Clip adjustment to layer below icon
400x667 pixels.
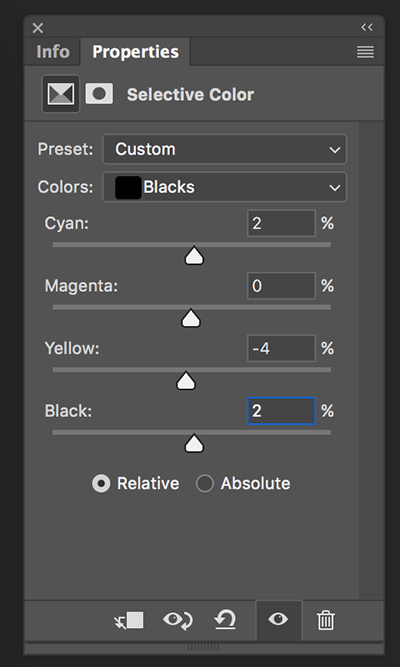[129, 621]
